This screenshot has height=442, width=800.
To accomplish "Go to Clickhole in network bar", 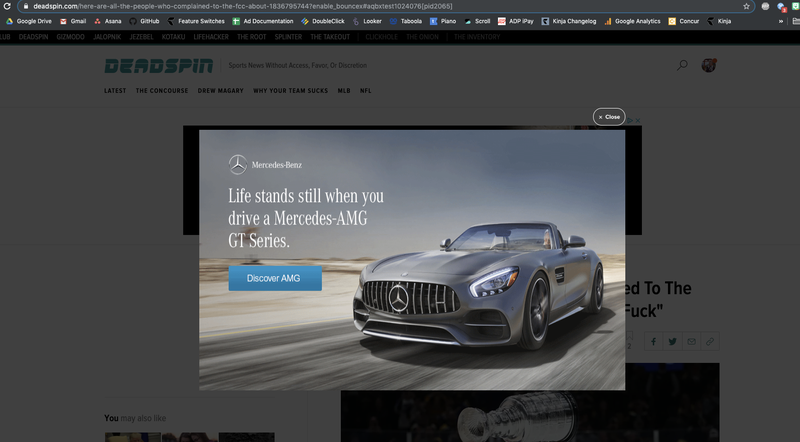I will (x=381, y=37).
